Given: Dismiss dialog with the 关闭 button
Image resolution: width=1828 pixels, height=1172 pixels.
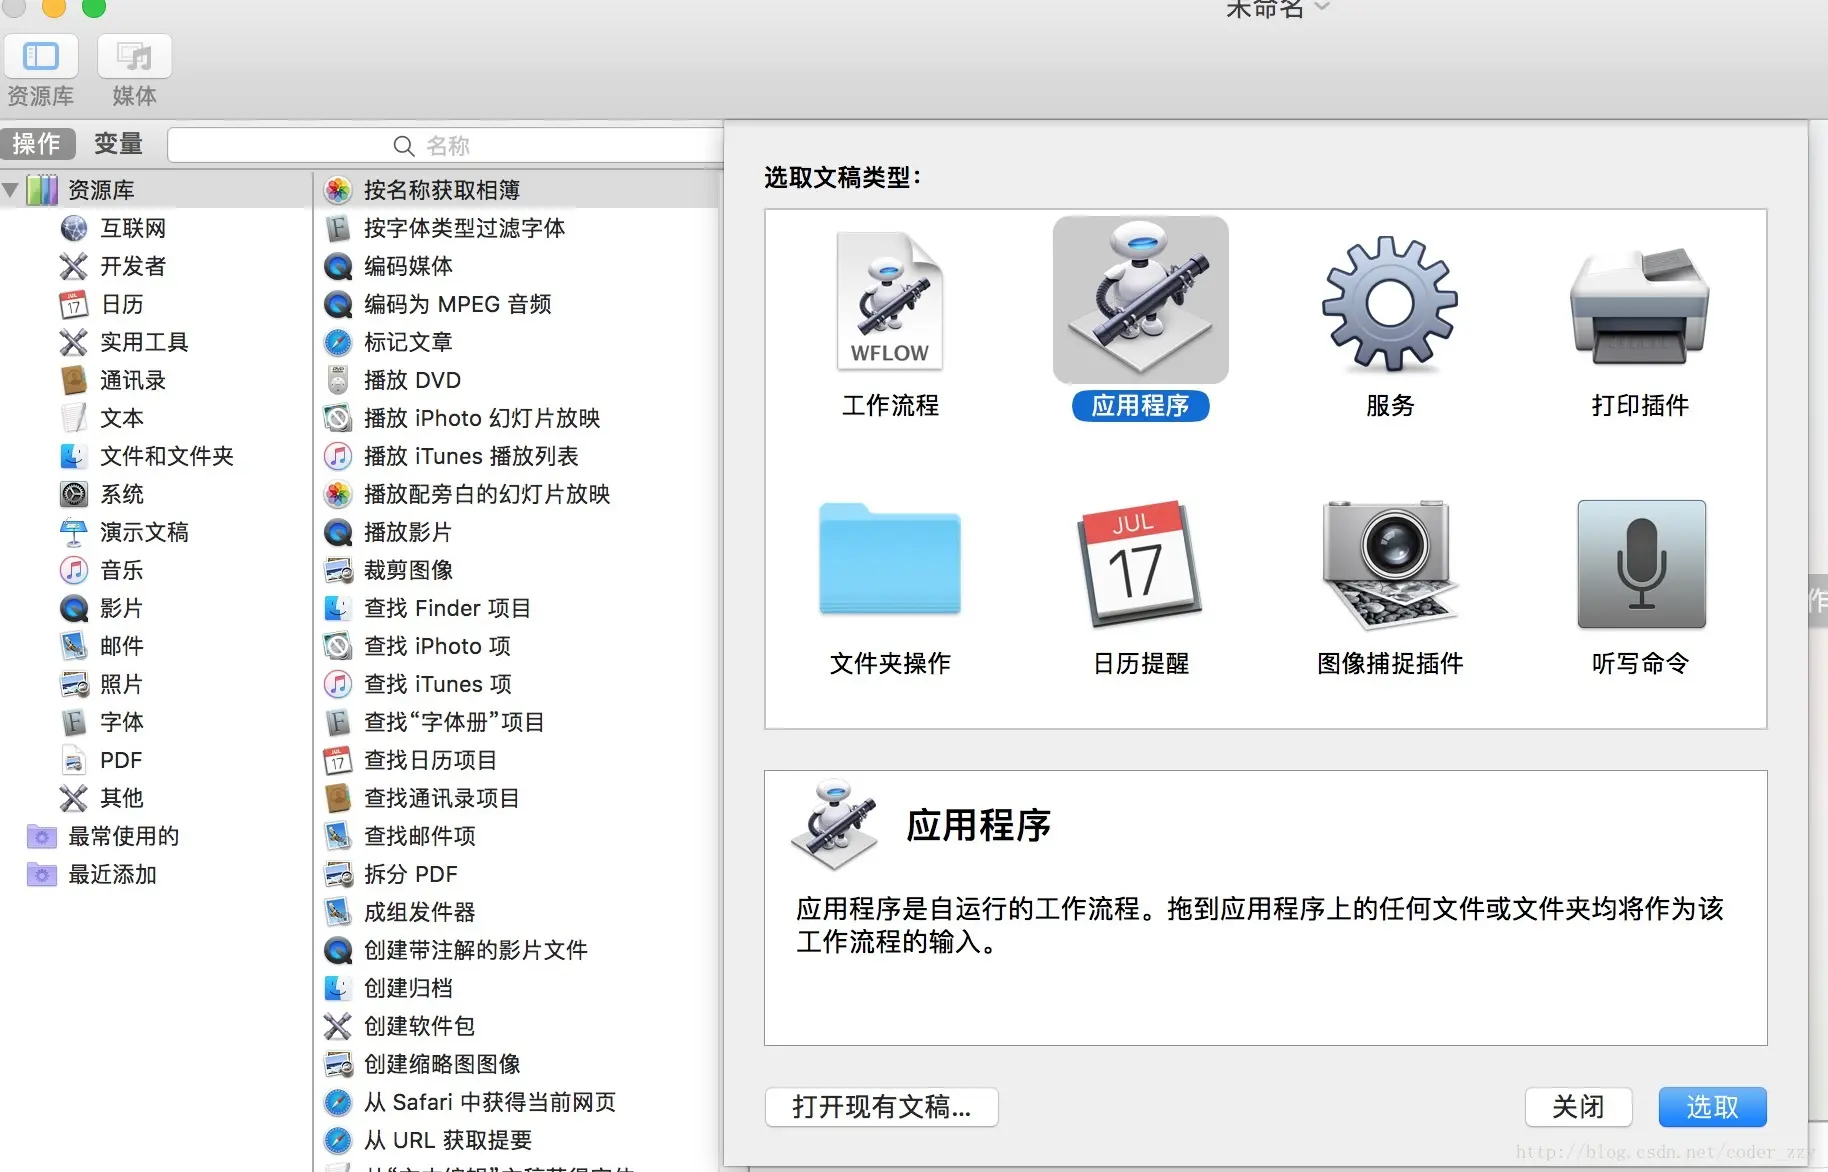Looking at the screenshot, I should [x=1578, y=1107].
